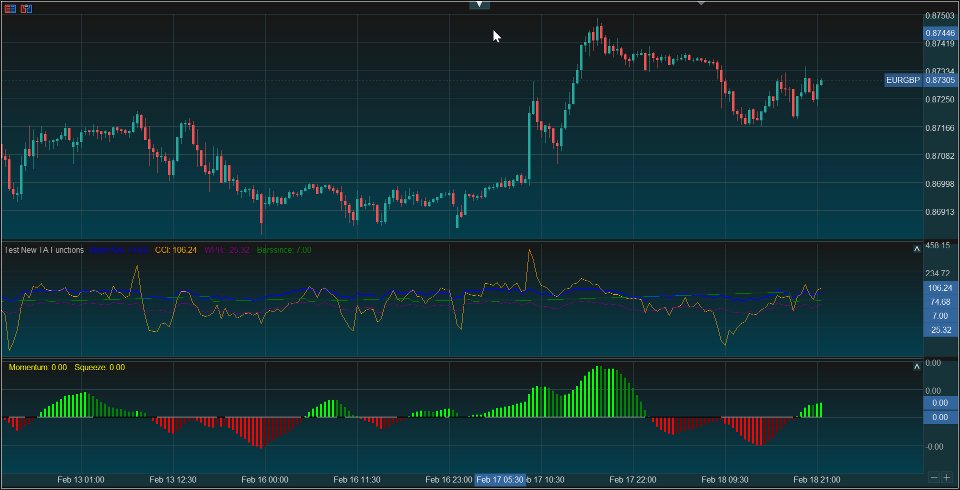Click the 0.87503 price scale label
Screen dimensions: 960x490
[940, 15]
